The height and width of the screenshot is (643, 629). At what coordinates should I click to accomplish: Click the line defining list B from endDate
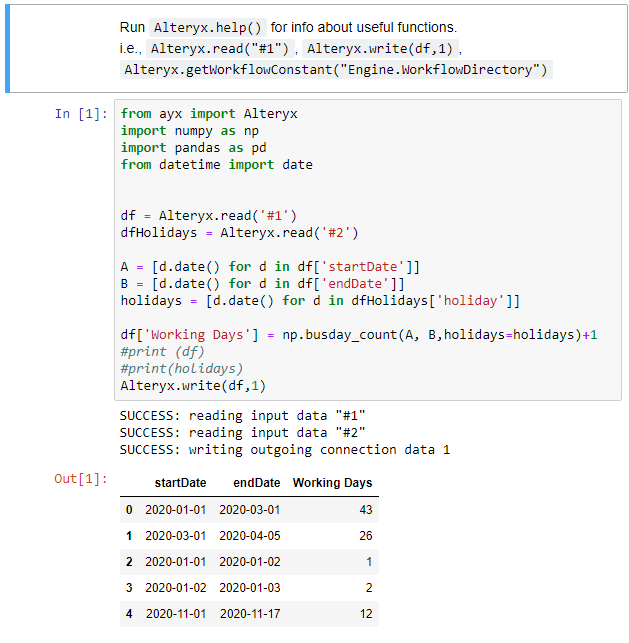pos(262,284)
